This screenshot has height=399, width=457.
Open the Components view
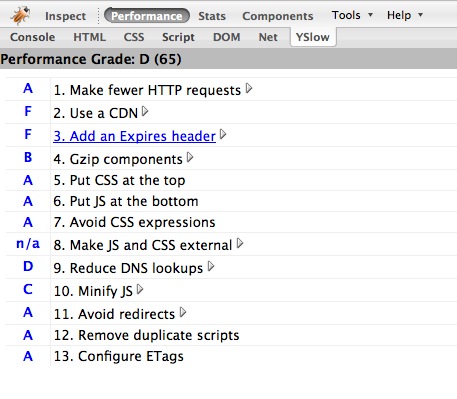coord(278,16)
